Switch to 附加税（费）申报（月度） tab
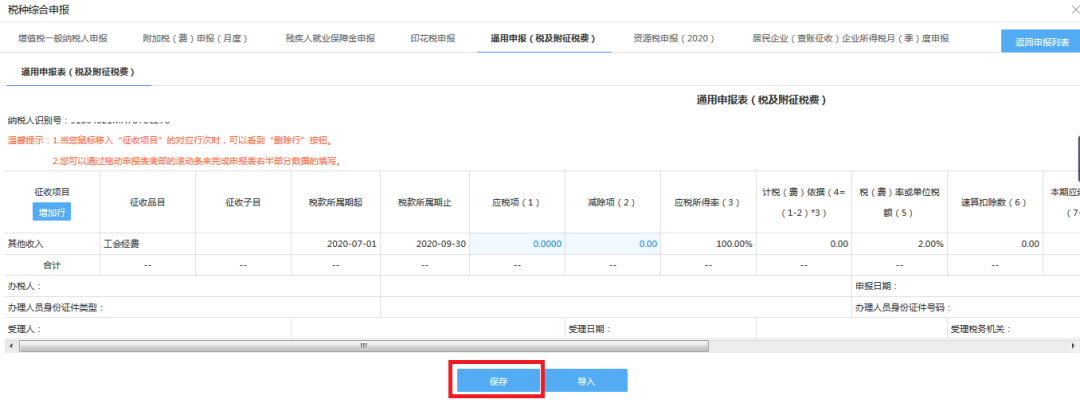1080x407 pixels. coord(195,39)
